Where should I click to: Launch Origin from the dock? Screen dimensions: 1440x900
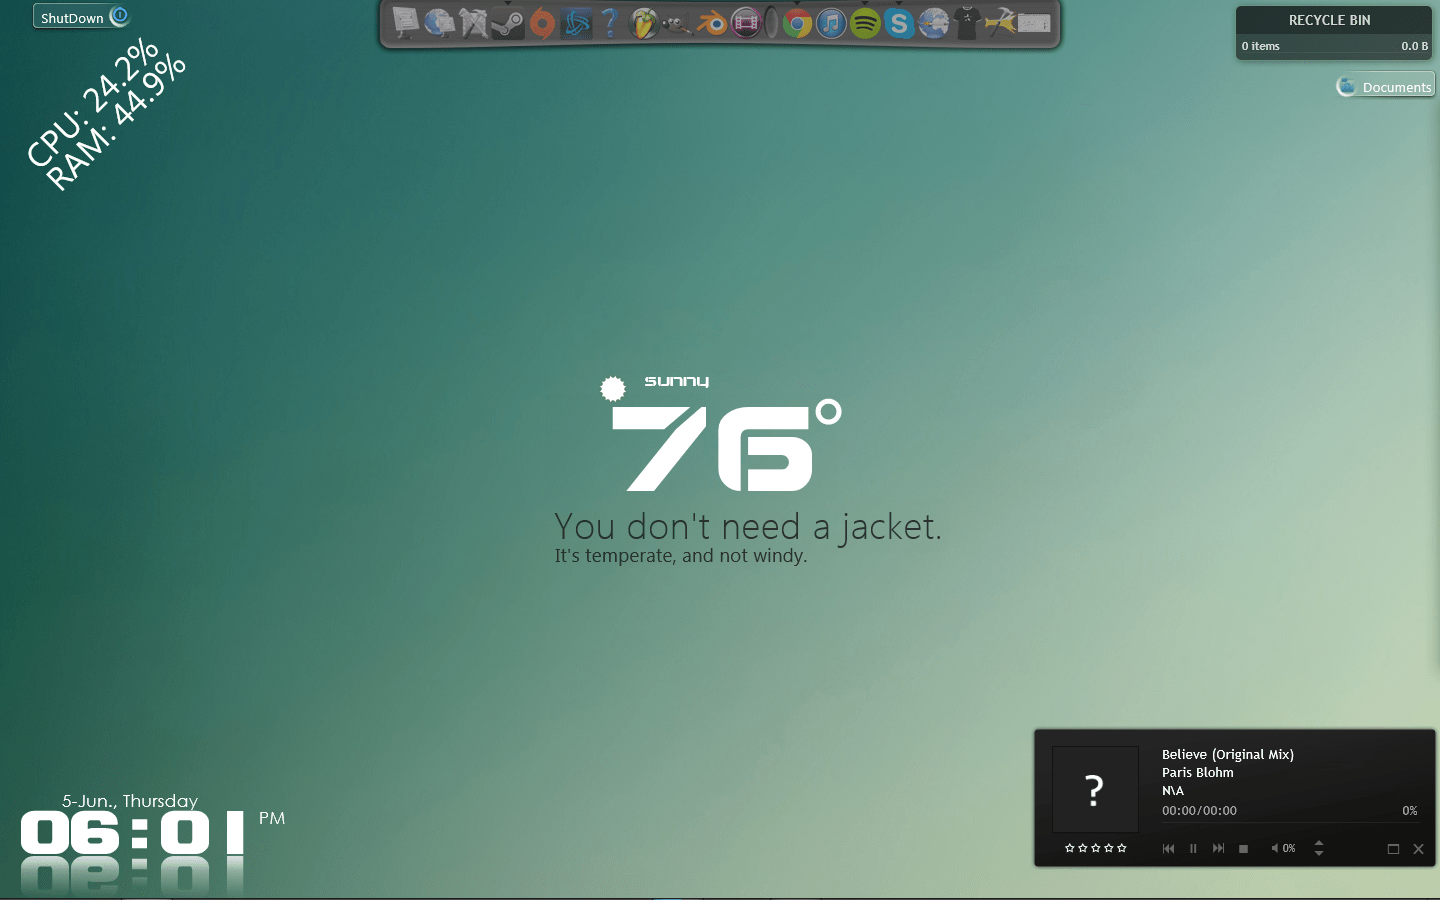(x=541, y=22)
